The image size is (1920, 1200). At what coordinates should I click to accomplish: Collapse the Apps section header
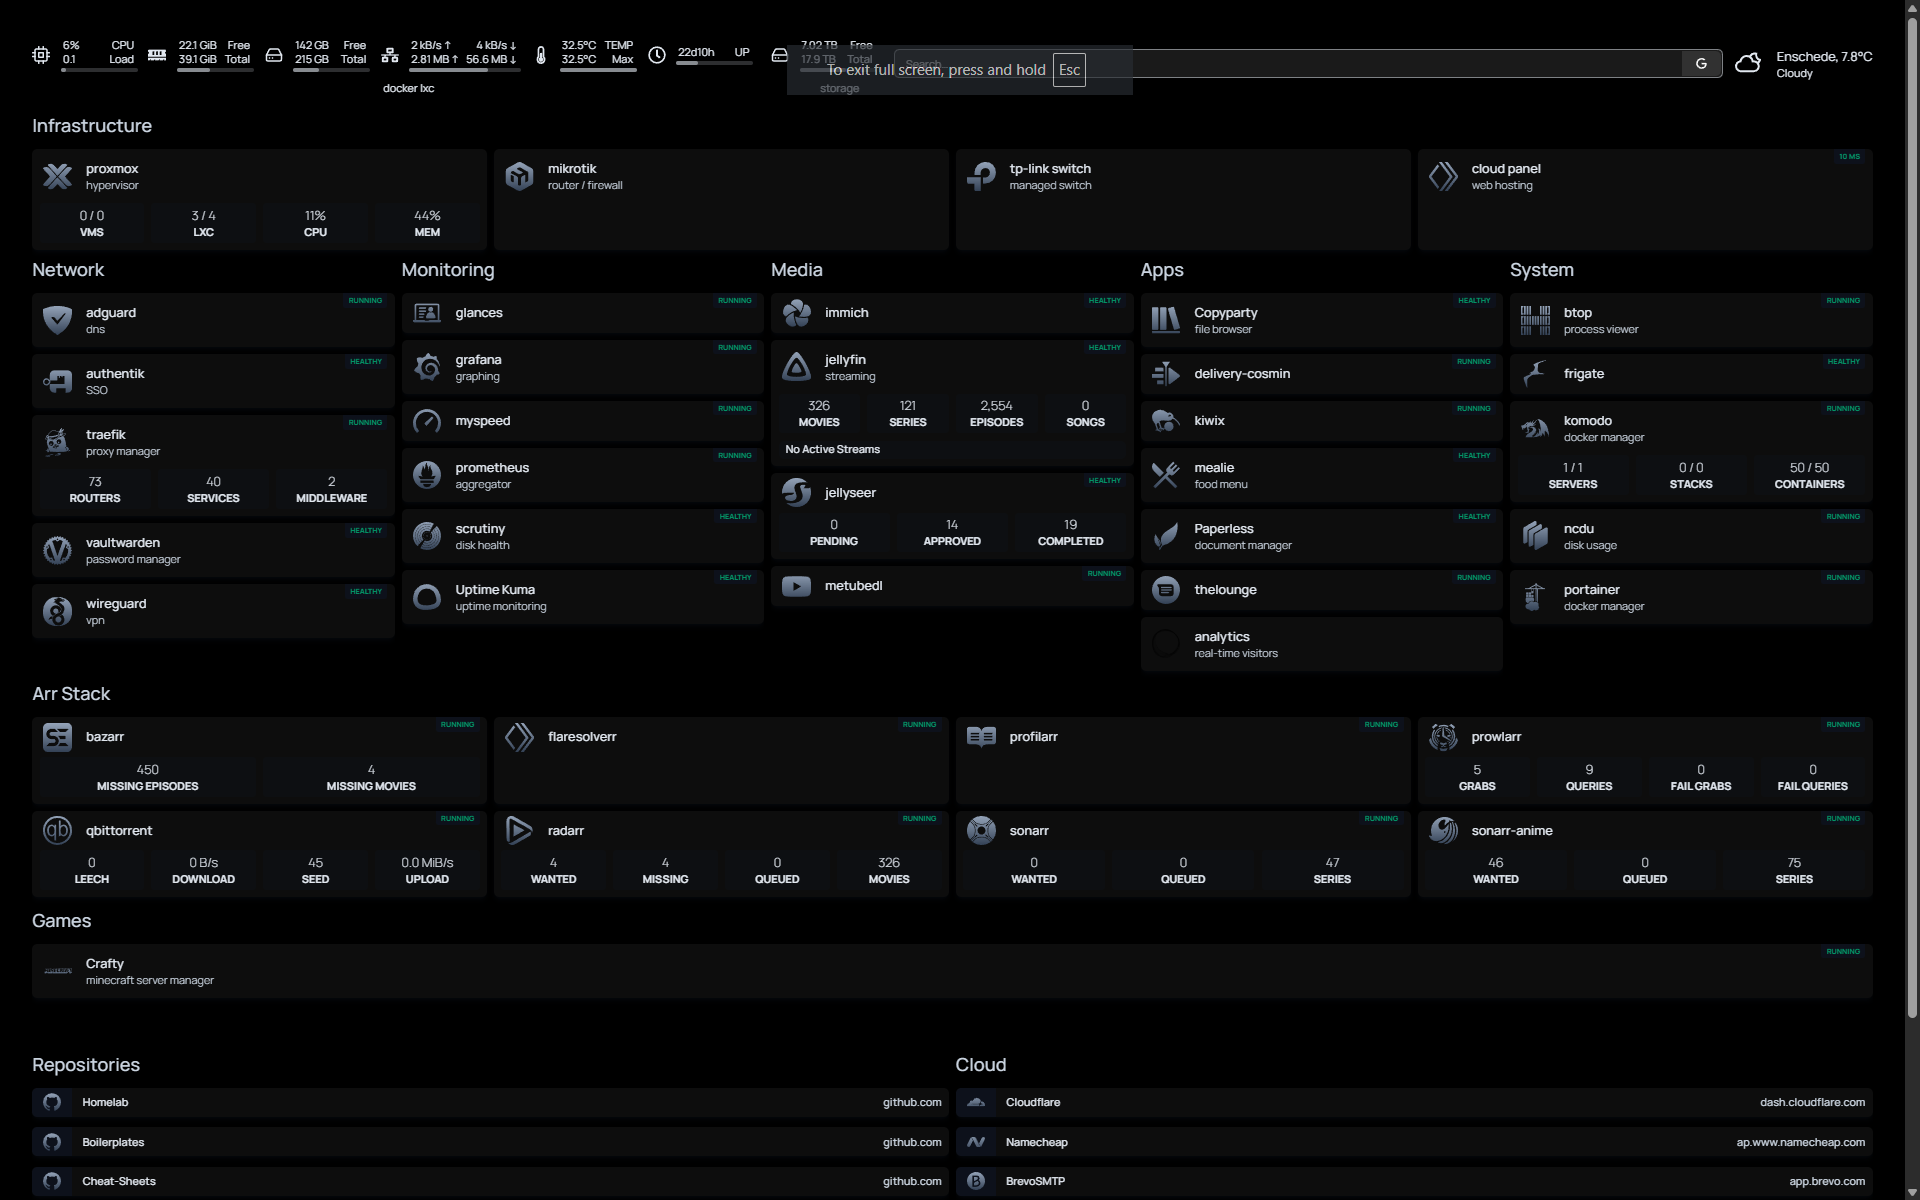(x=1162, y=270)
